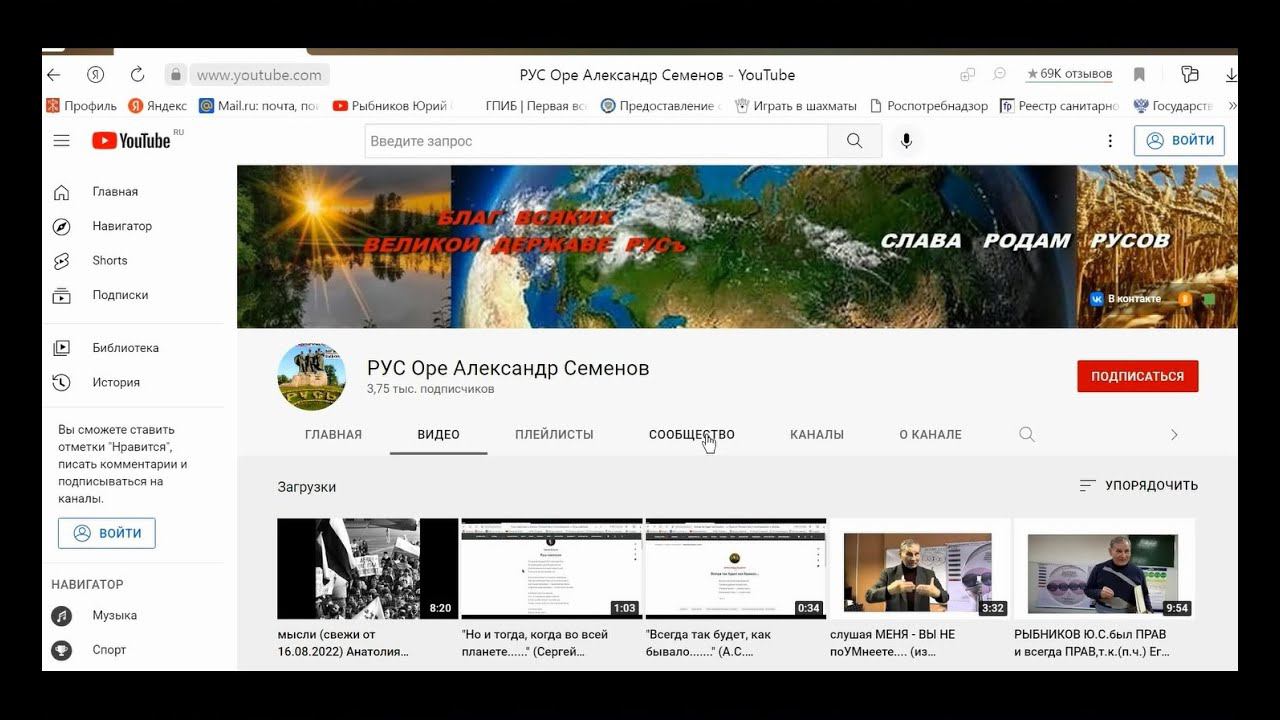Open the Mail.ru bookmark
This screenshot has height=720, width=1280.
pyautogui.click(x=259, y=105)
